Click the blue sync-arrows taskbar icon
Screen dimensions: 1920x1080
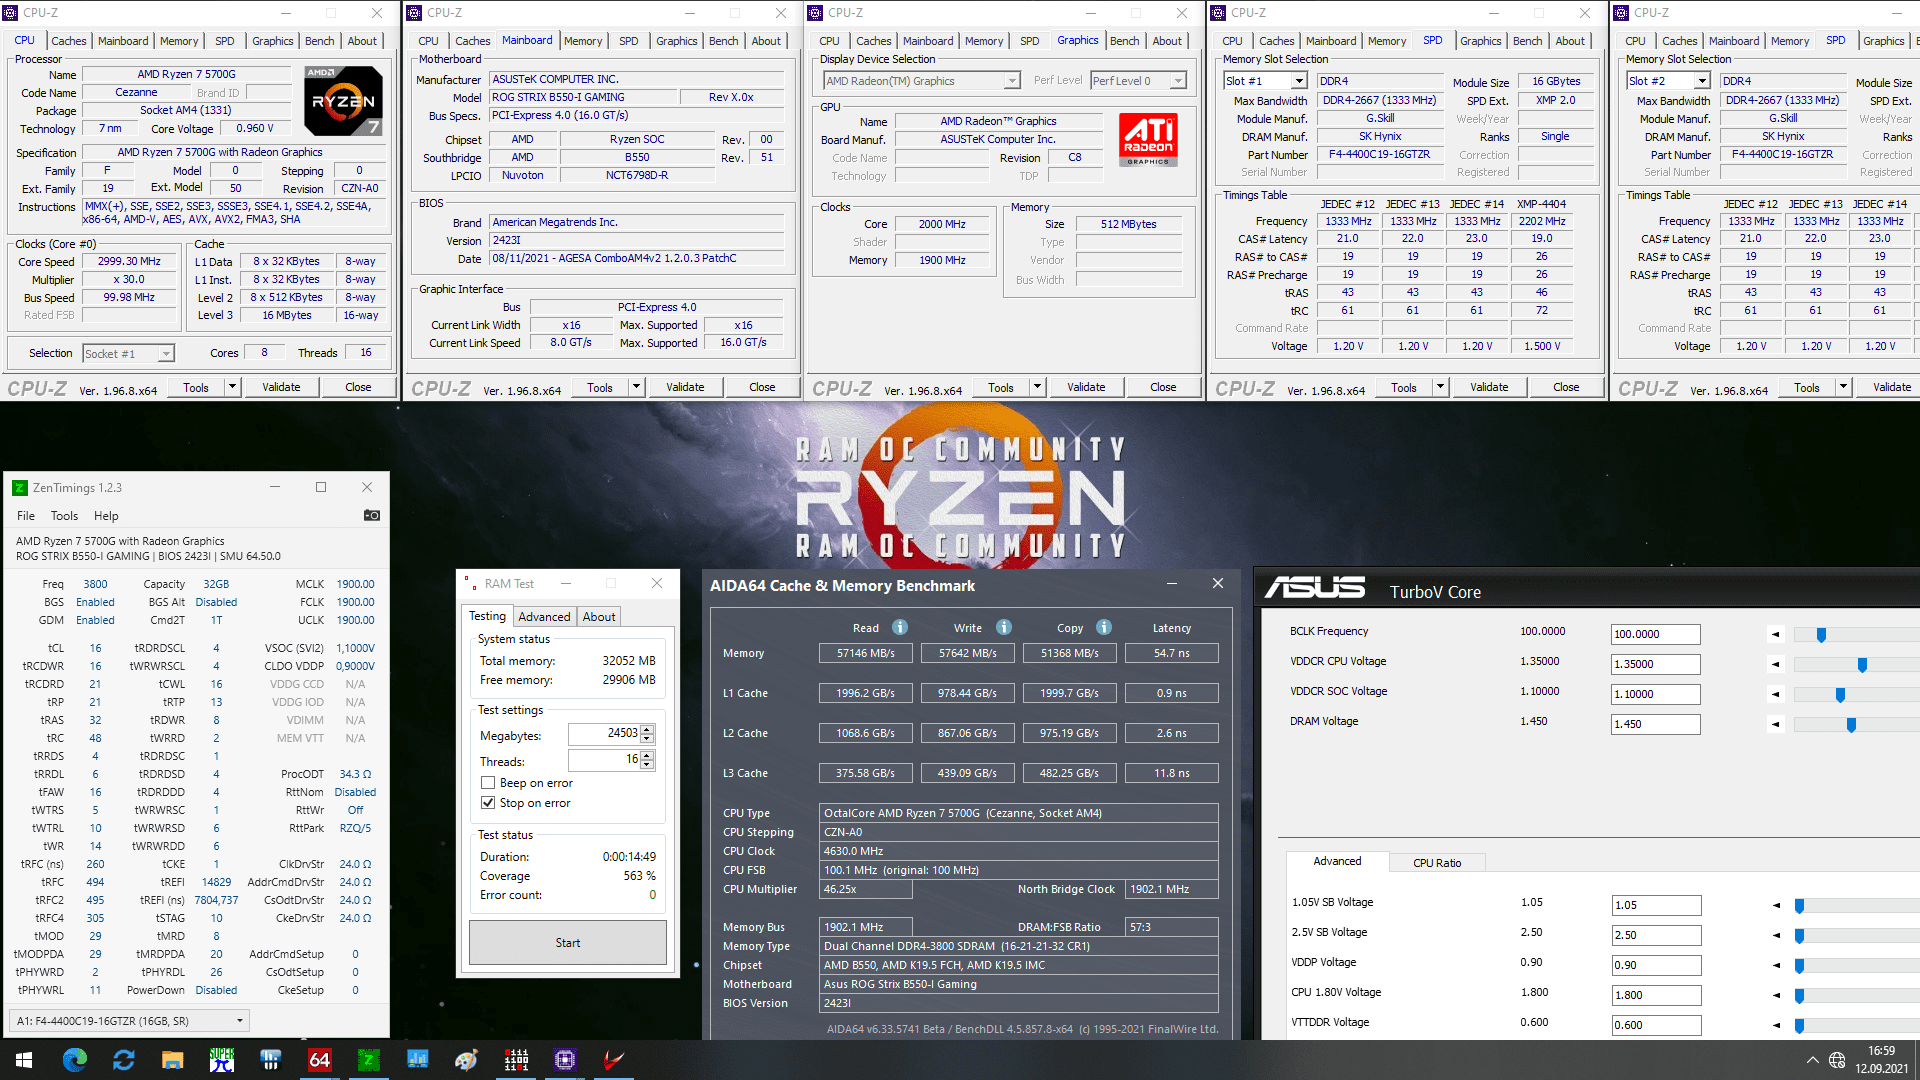click(124, 1060)
